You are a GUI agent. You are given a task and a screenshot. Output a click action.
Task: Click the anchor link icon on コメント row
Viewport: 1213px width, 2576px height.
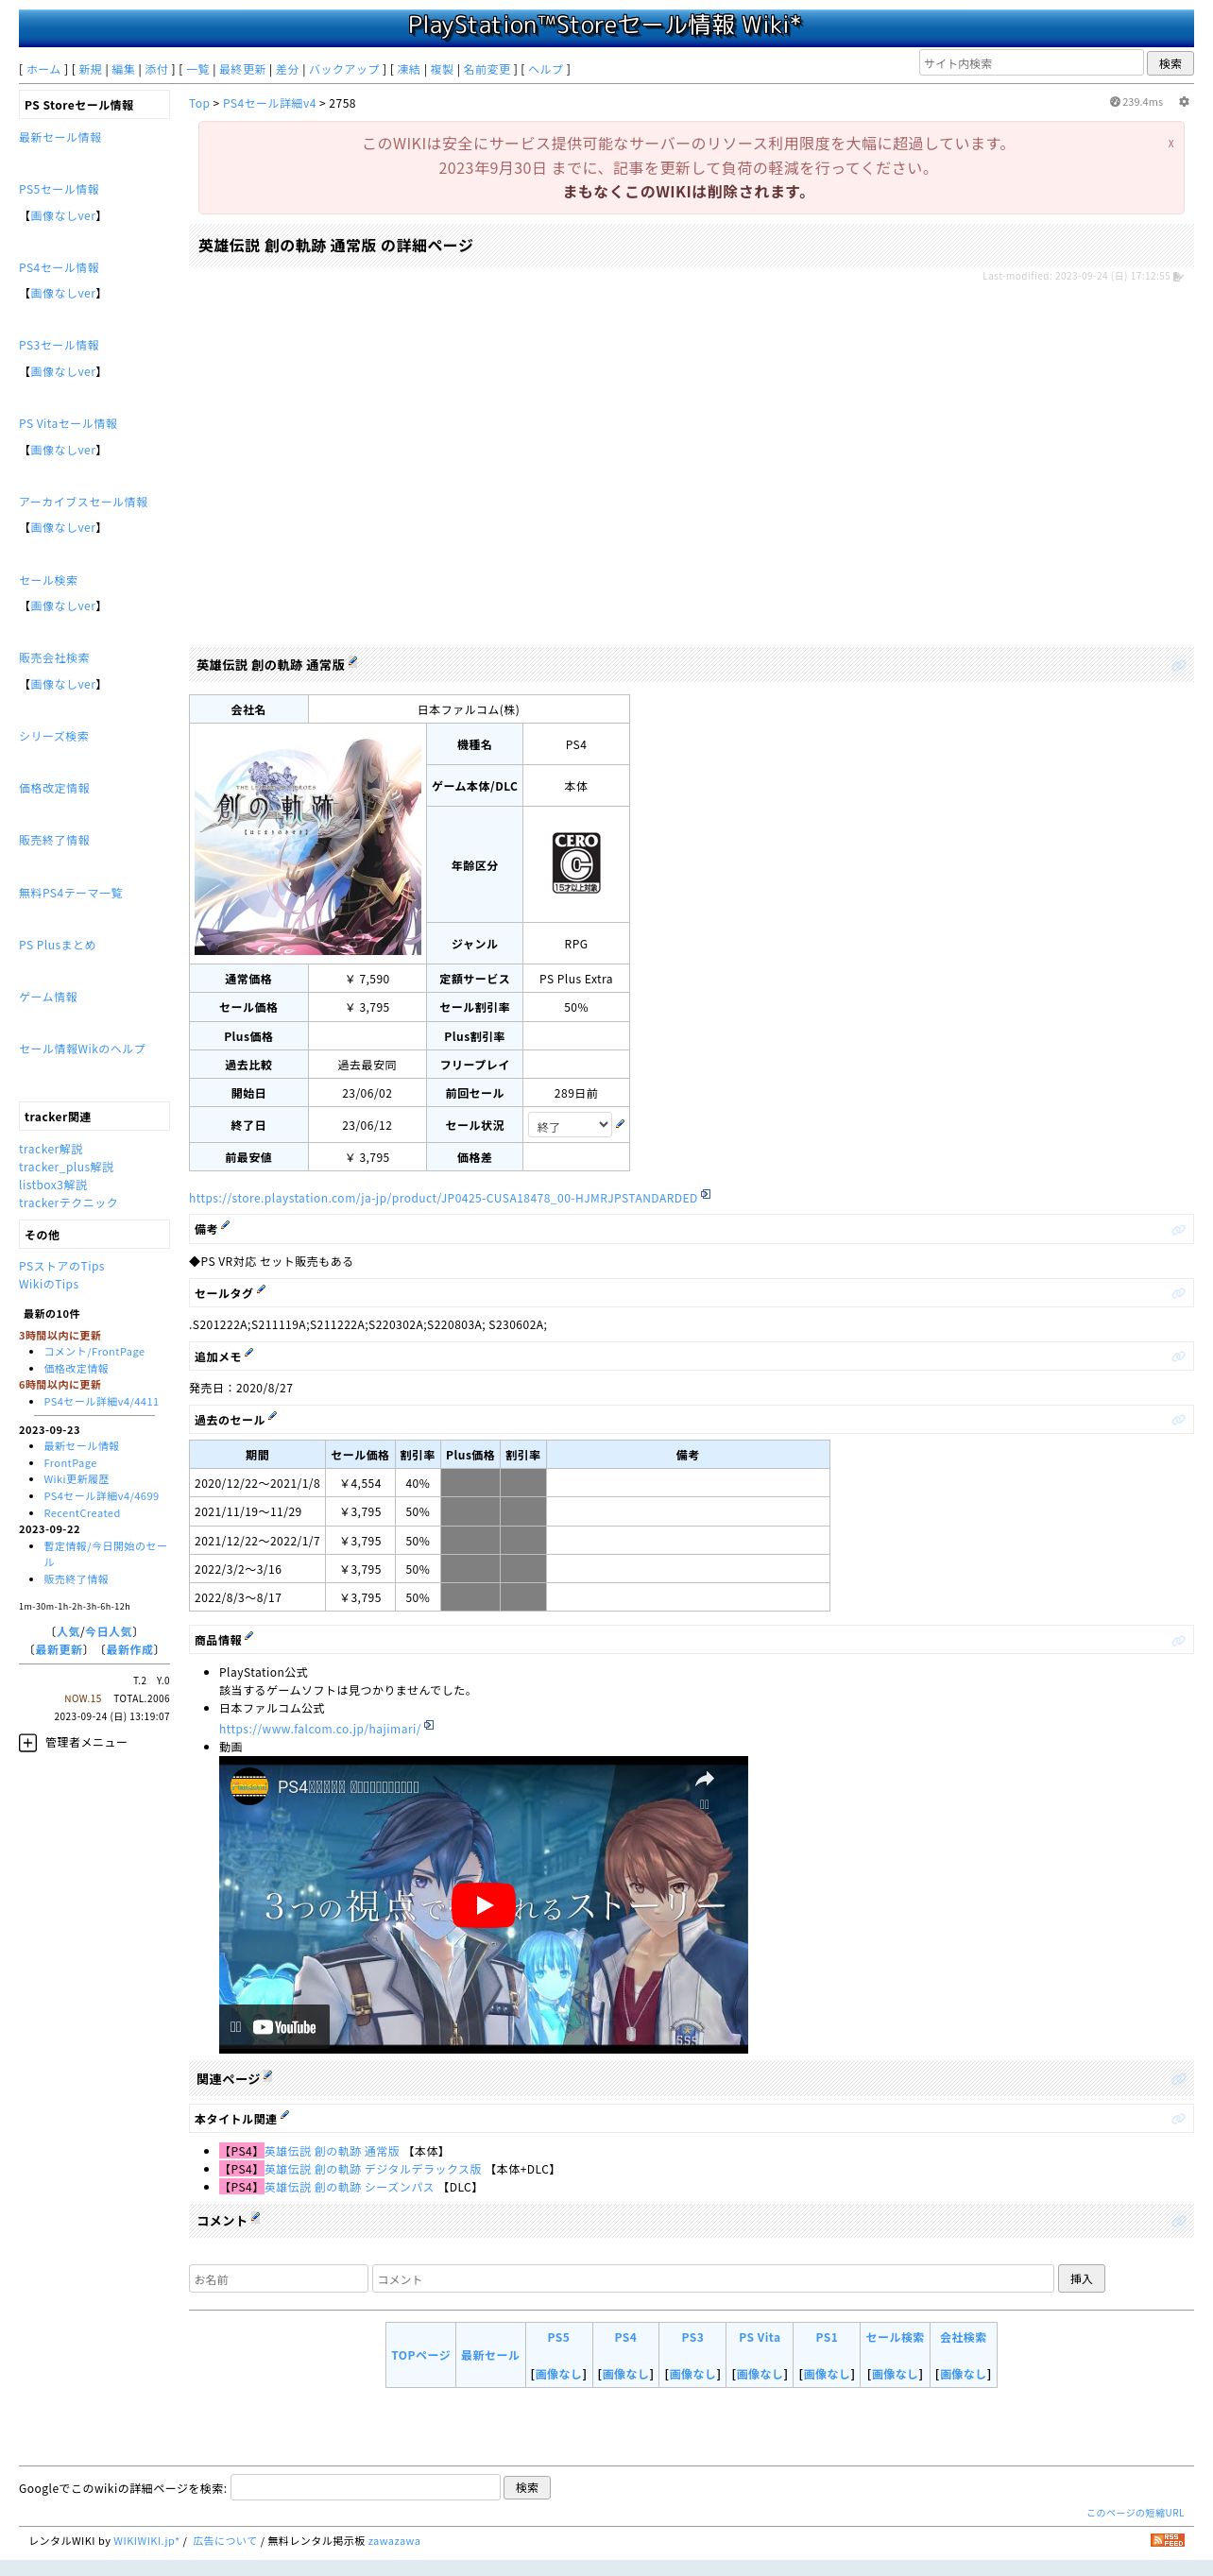click(1178, 2221)
